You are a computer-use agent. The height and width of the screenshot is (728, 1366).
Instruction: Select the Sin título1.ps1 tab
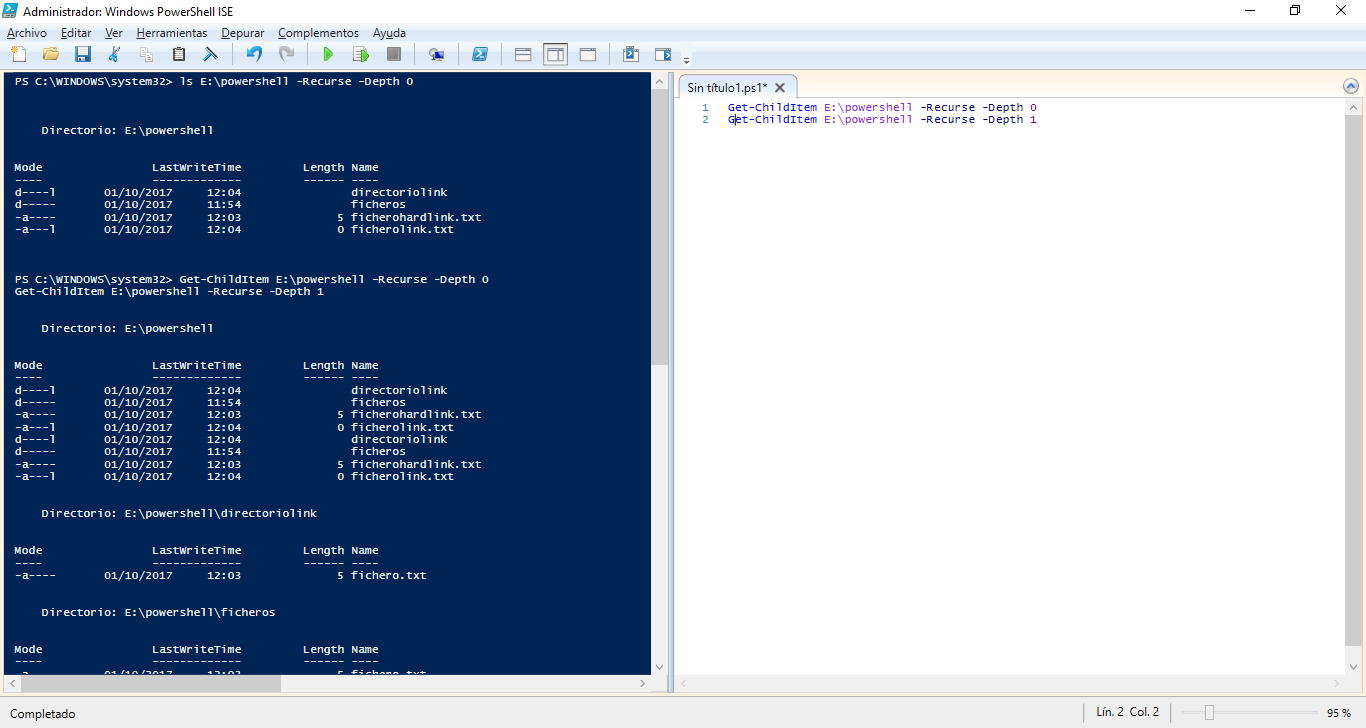(730, 86)
